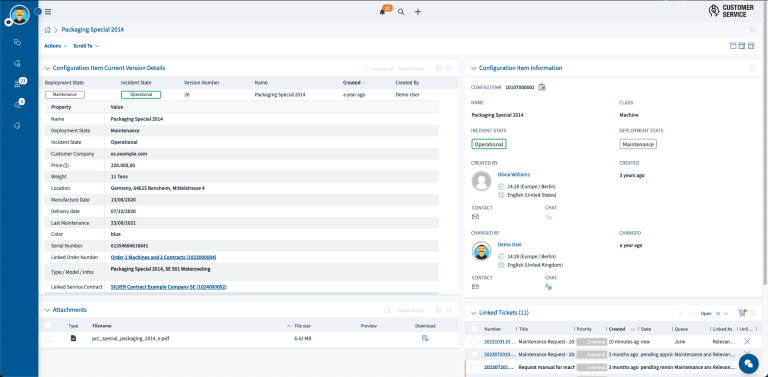This screenshot has height=377, width=768.
Task: Open the notifications bell
Action: pyautogui.click(x=383, y=12)
